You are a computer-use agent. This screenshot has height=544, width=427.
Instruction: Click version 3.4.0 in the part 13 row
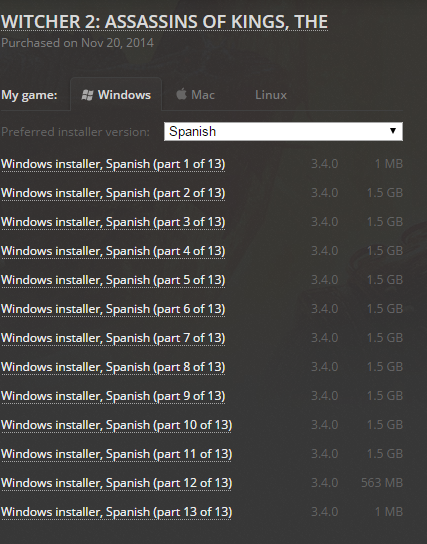tap(325, 512)
